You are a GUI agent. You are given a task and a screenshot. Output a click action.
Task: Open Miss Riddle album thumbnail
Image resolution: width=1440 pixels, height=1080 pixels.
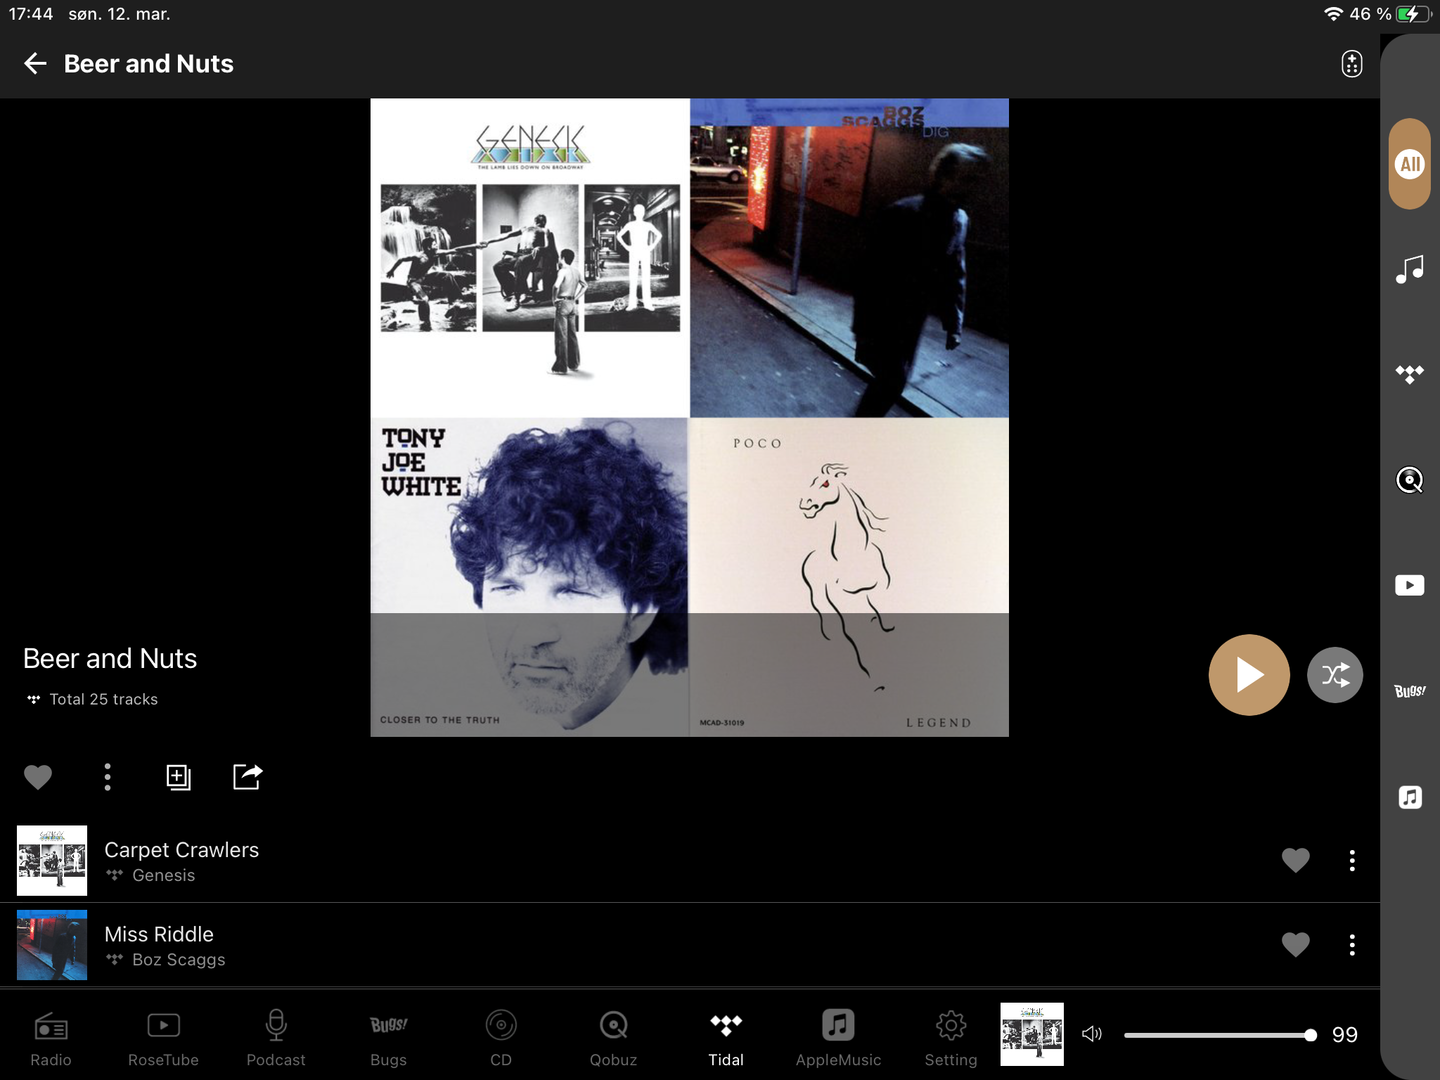[52, 945]
